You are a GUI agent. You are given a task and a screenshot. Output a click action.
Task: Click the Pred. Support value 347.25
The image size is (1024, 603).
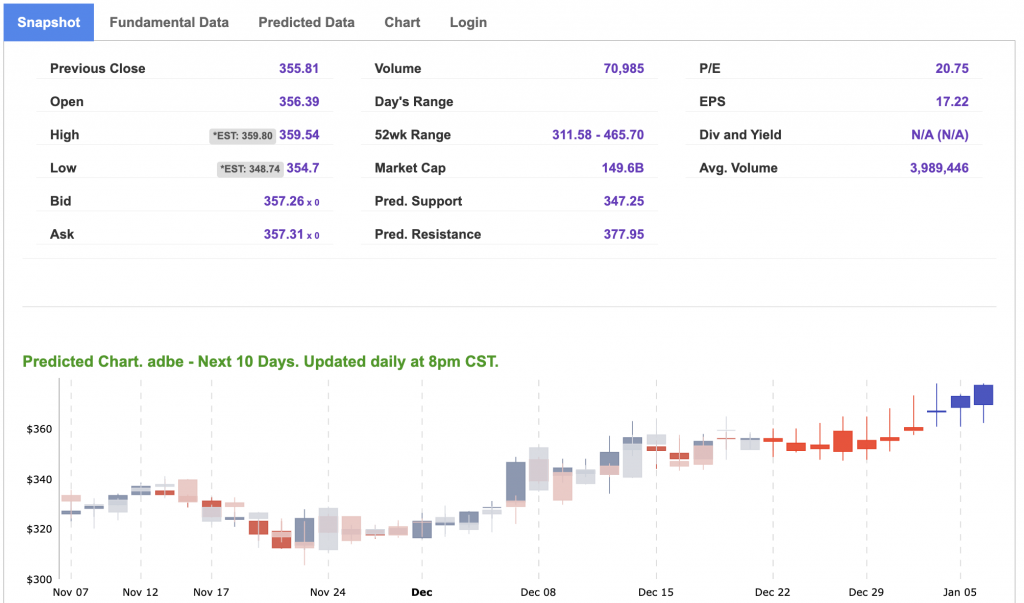623,202
